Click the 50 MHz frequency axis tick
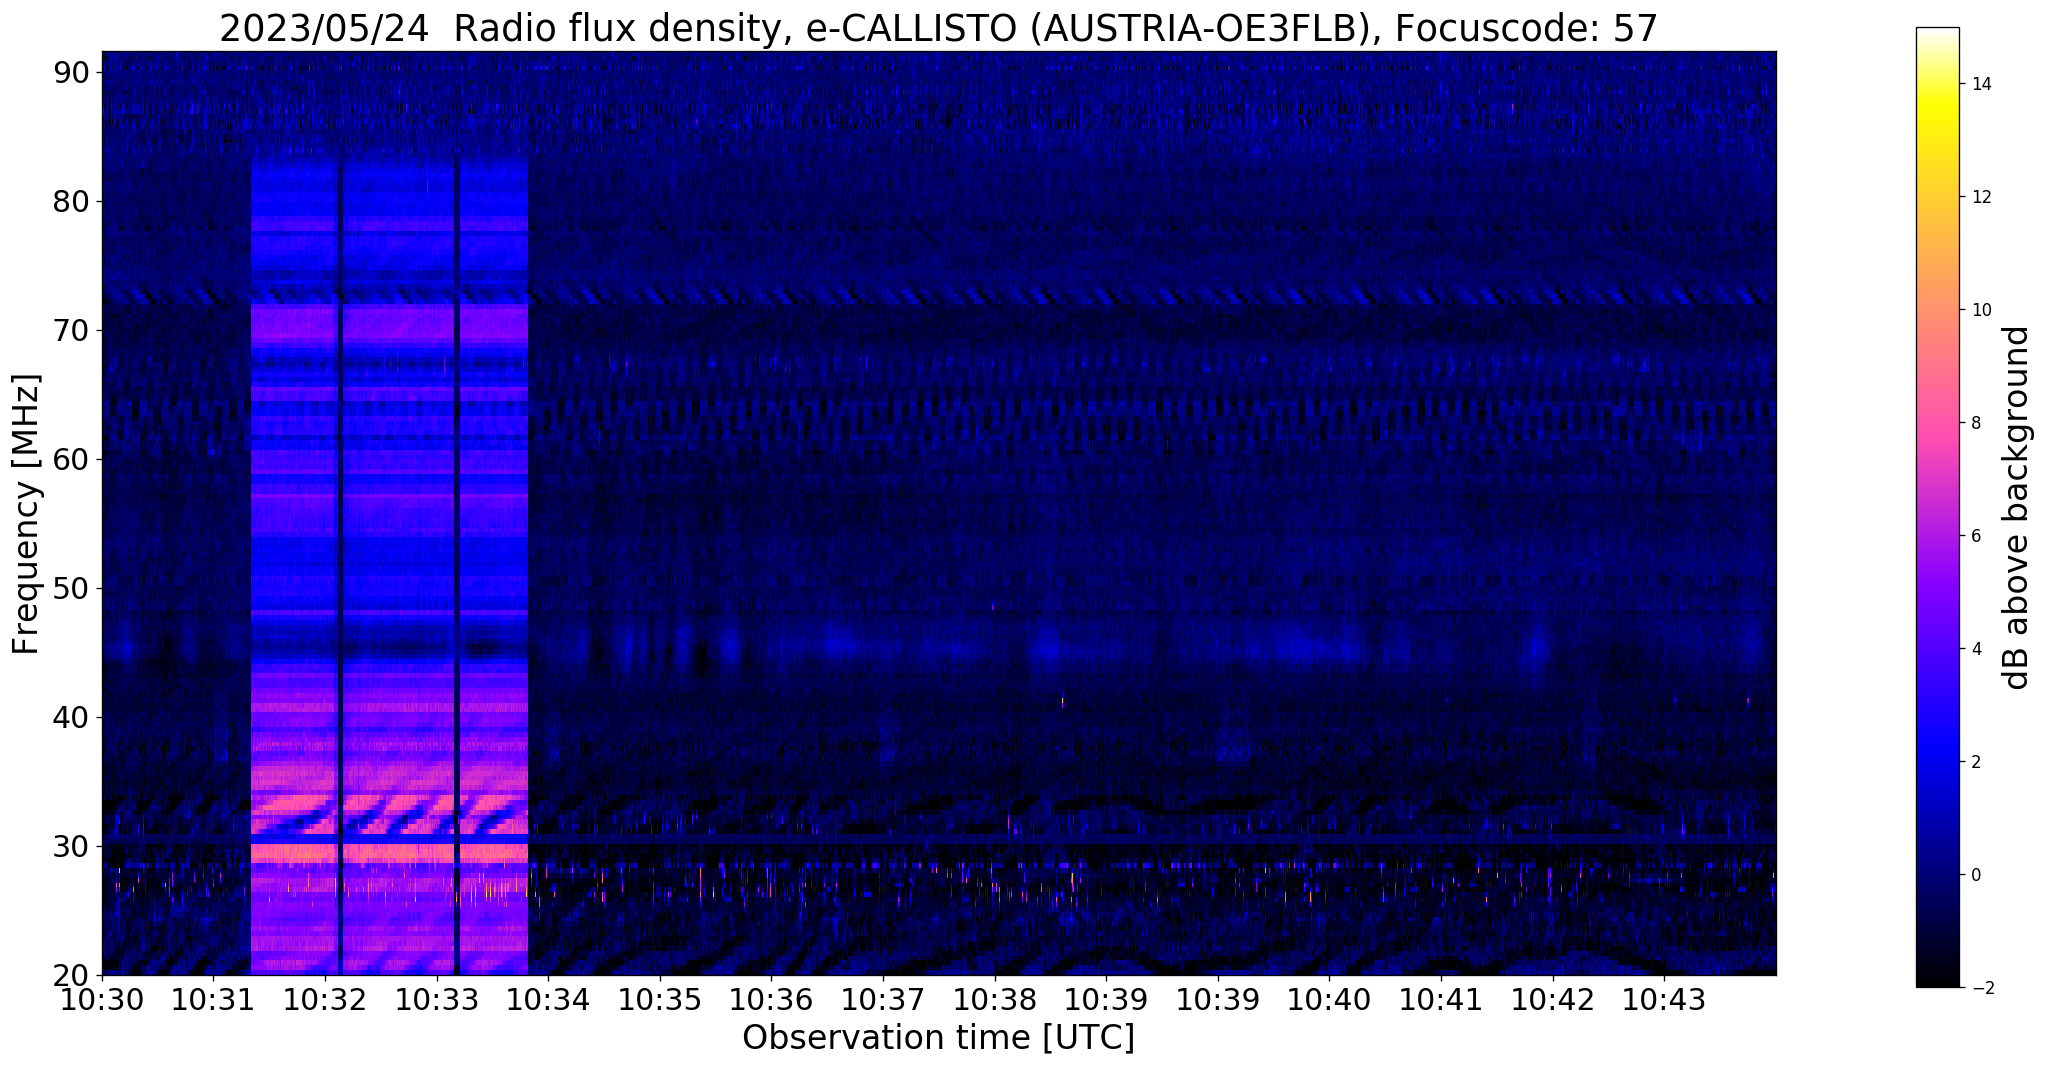2047x1067 pixels. (x=71, y=588)
